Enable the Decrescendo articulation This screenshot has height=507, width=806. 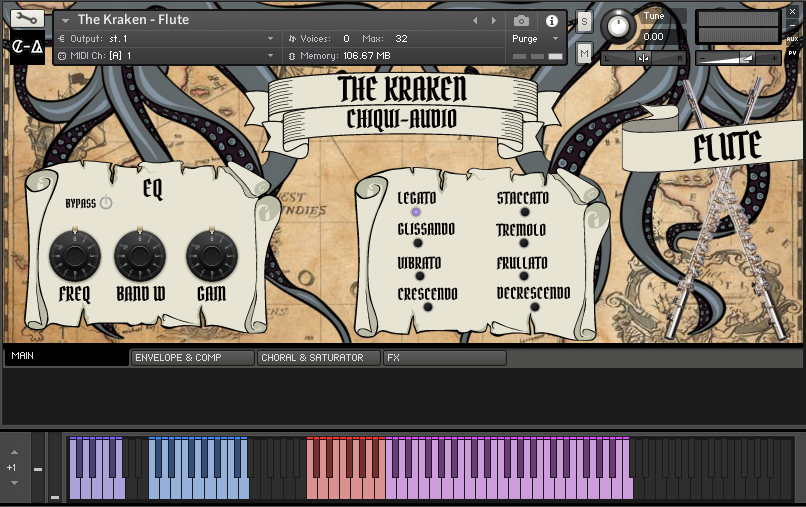point(535,307)
